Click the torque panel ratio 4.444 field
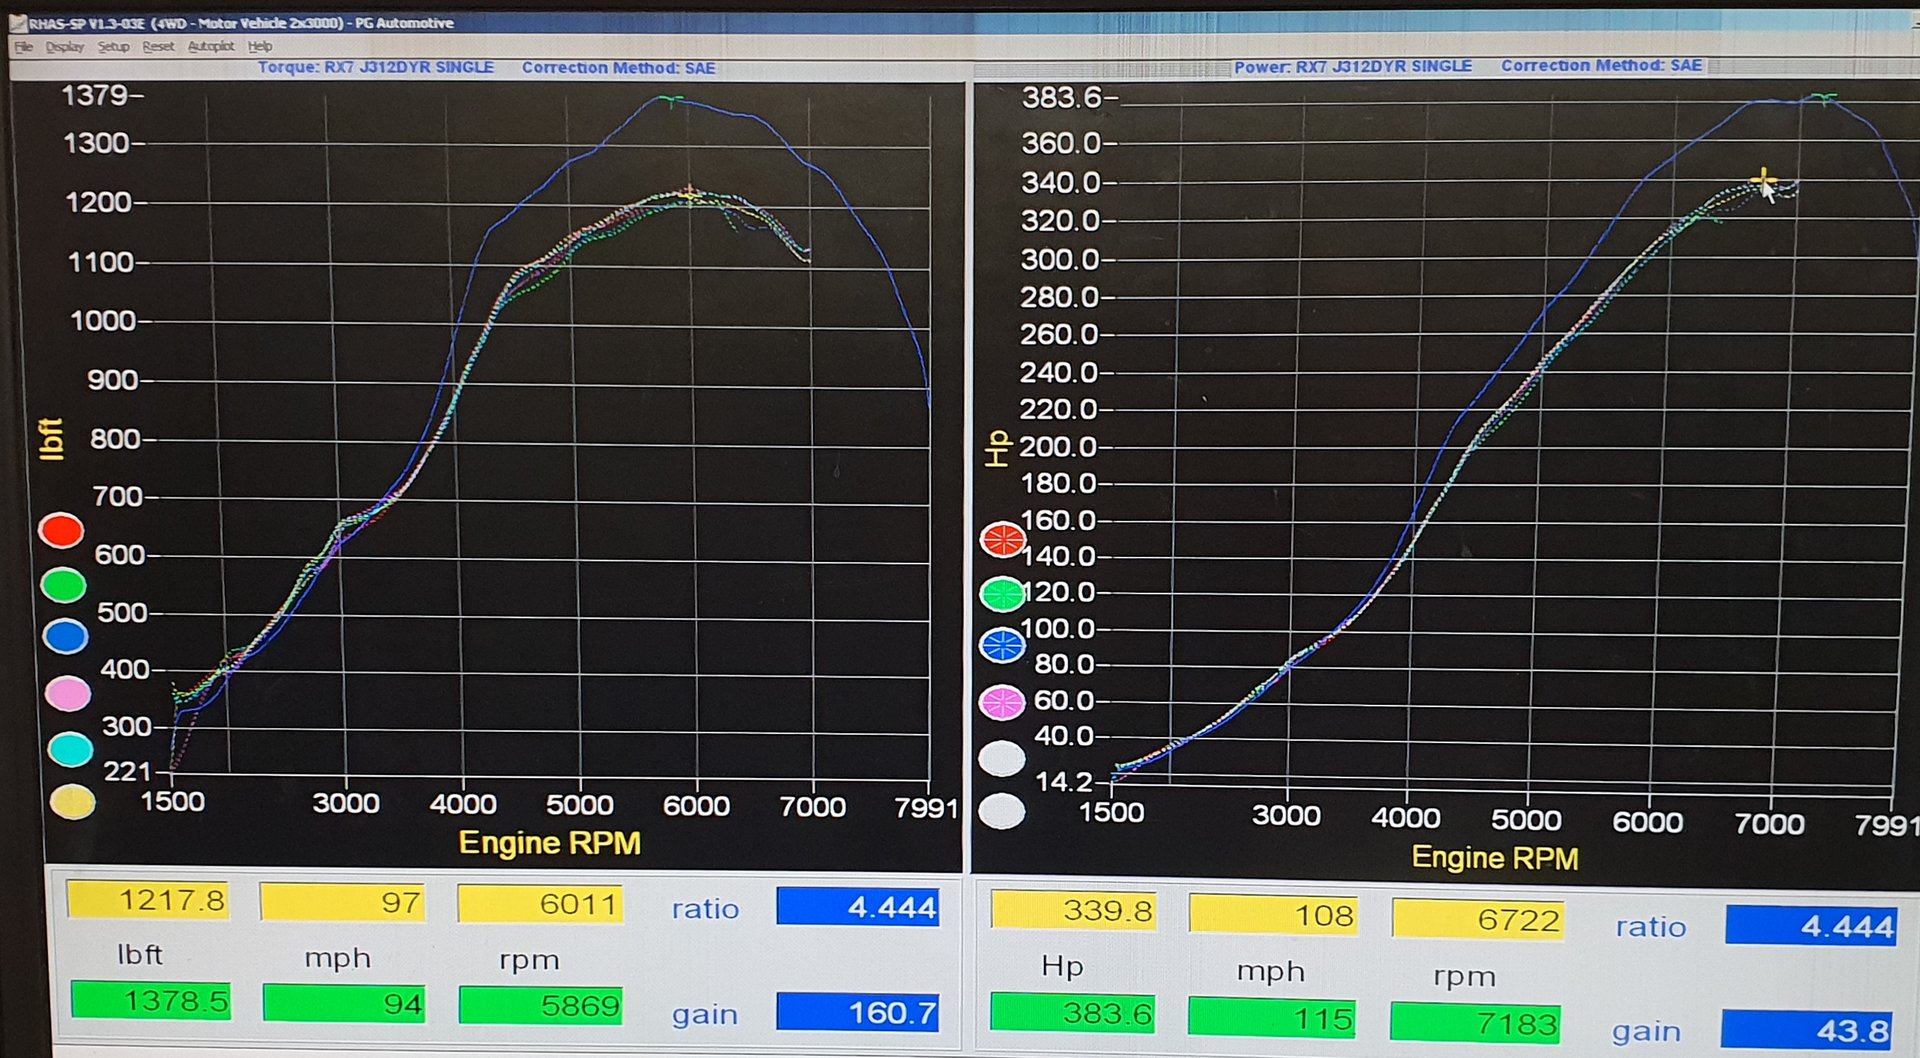This screenshot has height=1058, width=1920. (x=858, y=907)
